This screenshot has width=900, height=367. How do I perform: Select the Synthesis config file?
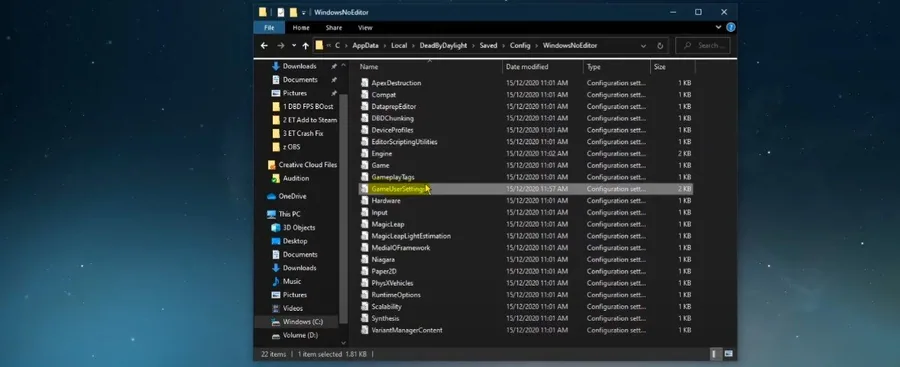pos(385,319)
